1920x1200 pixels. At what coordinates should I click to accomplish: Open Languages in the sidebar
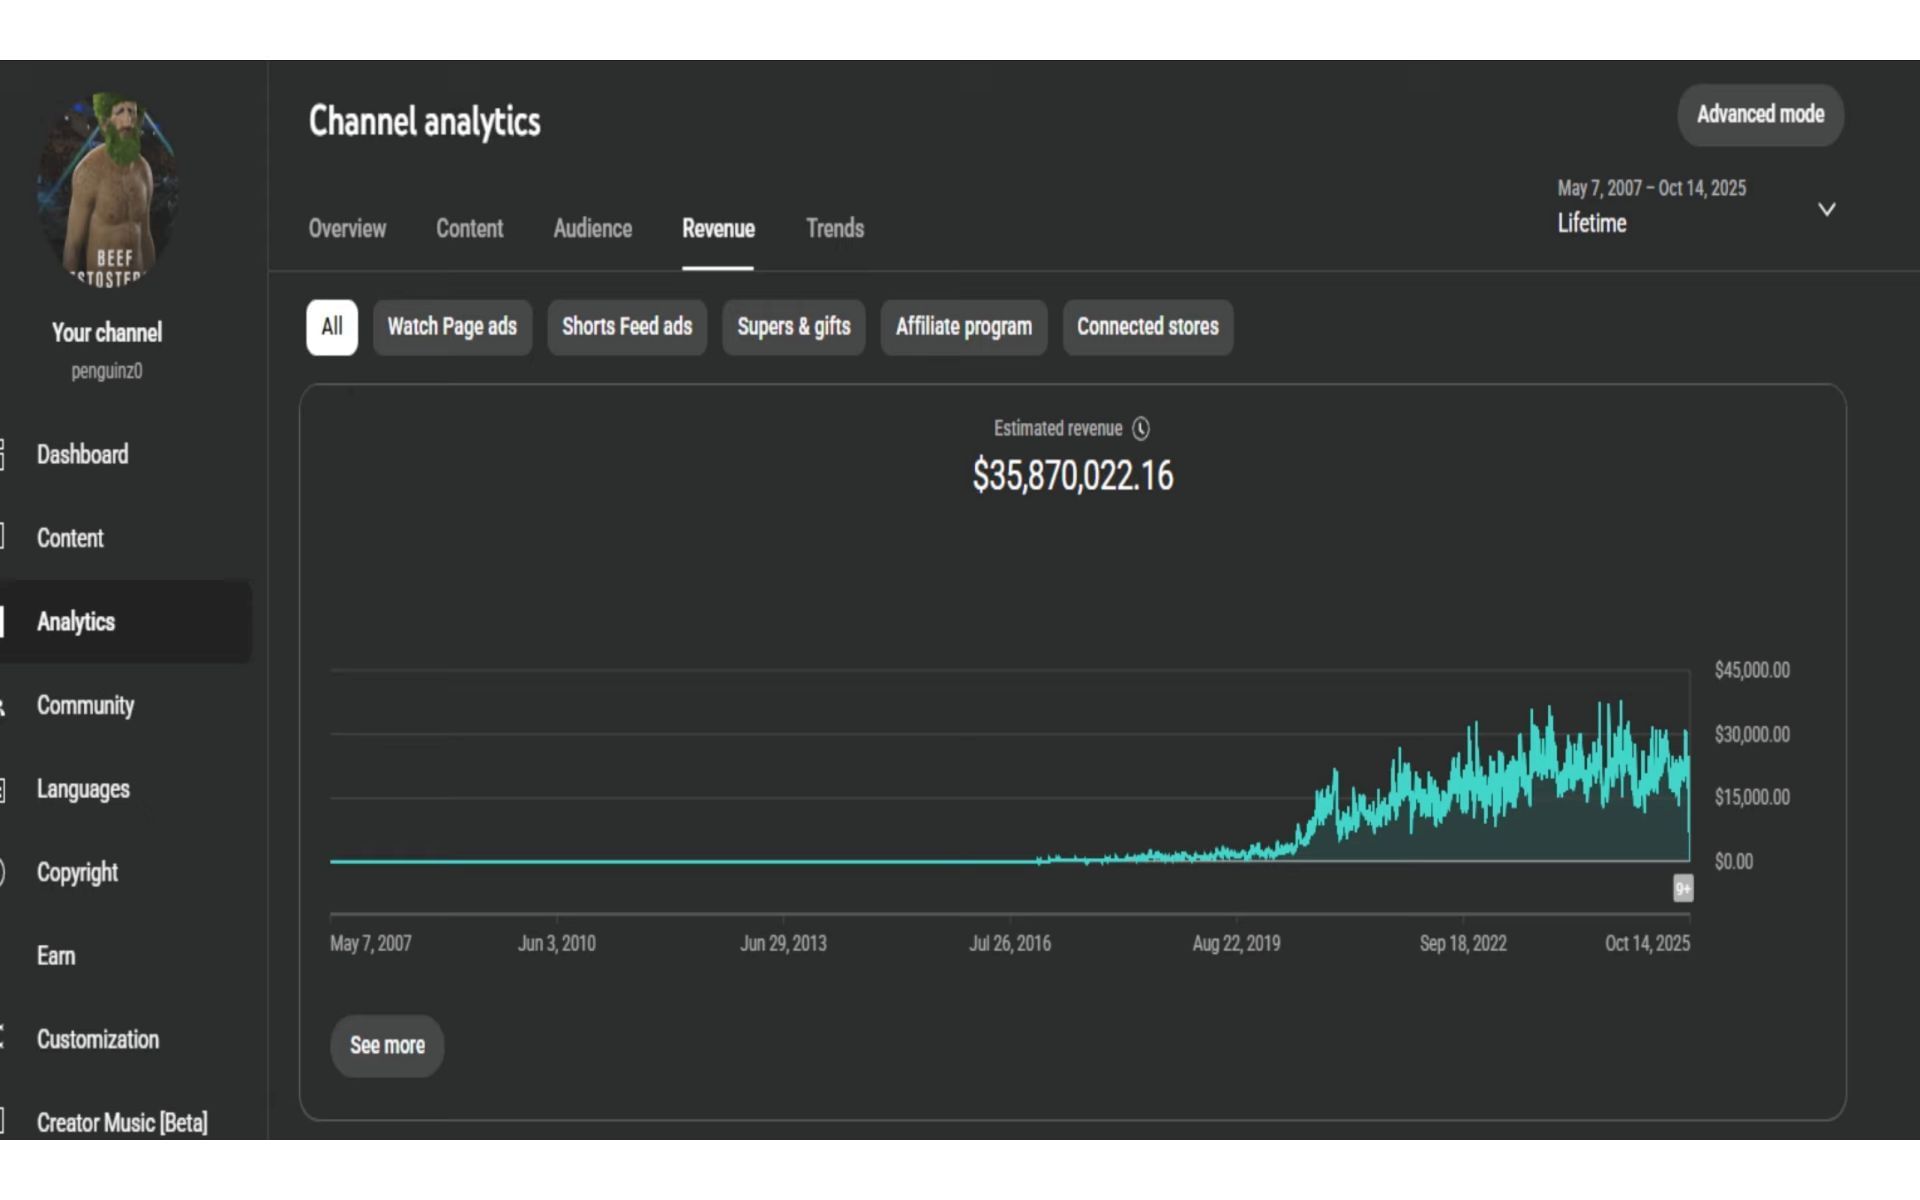coord(83,789)
